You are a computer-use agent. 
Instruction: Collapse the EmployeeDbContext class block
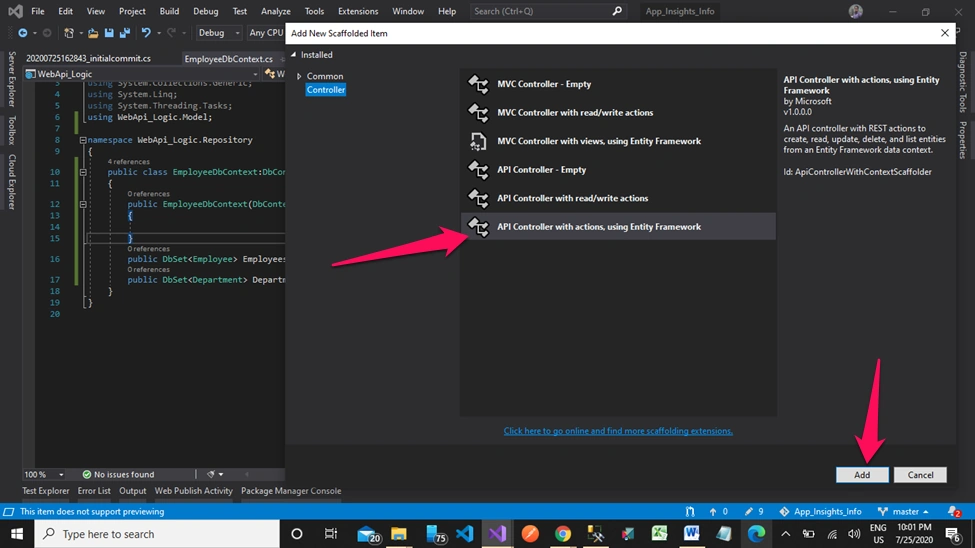point(83,172)
